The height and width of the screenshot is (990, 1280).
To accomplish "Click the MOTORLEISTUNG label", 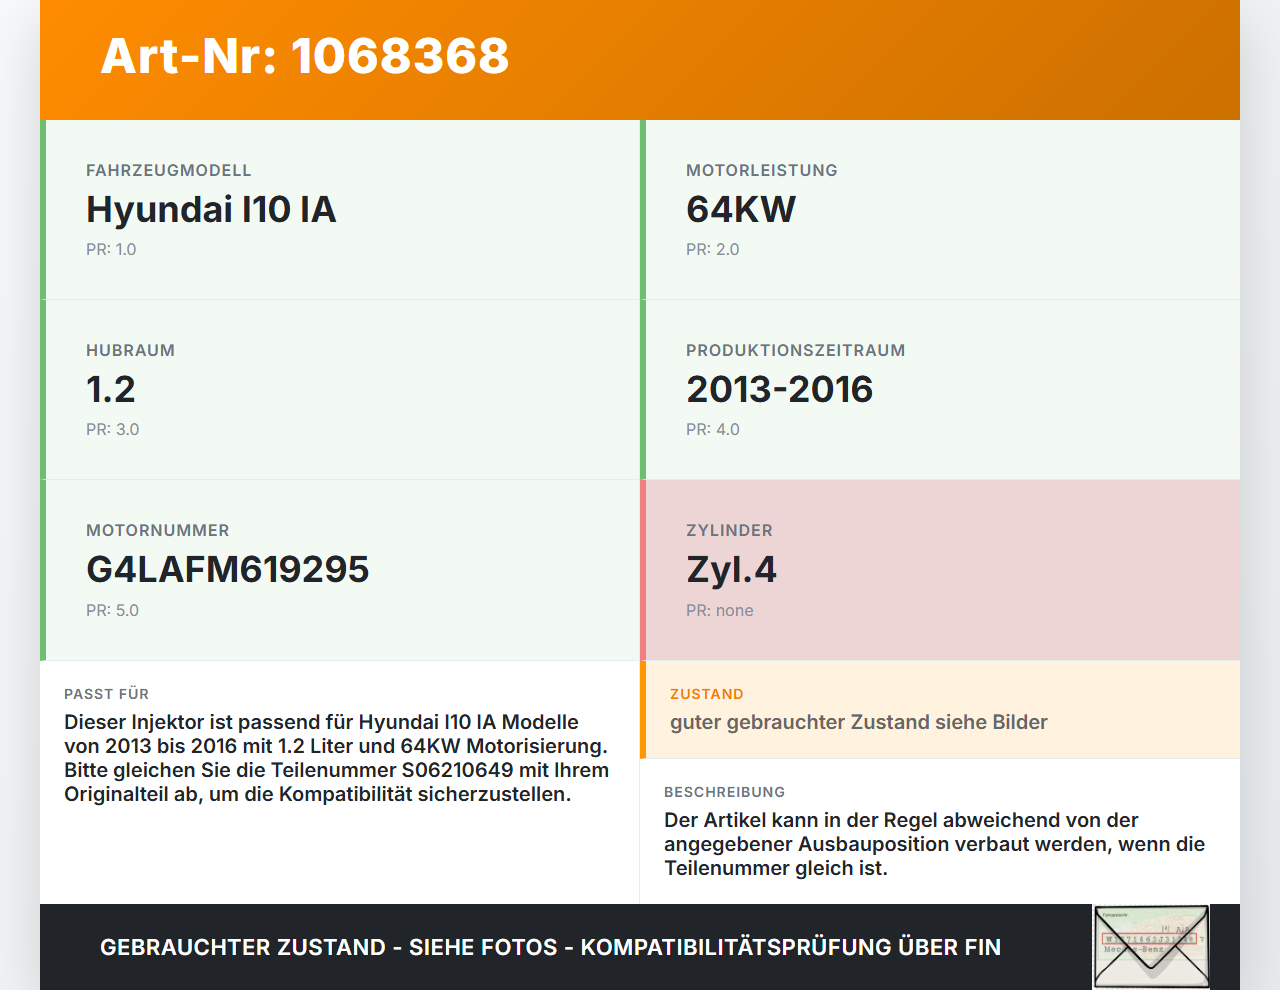I will 762,170.
